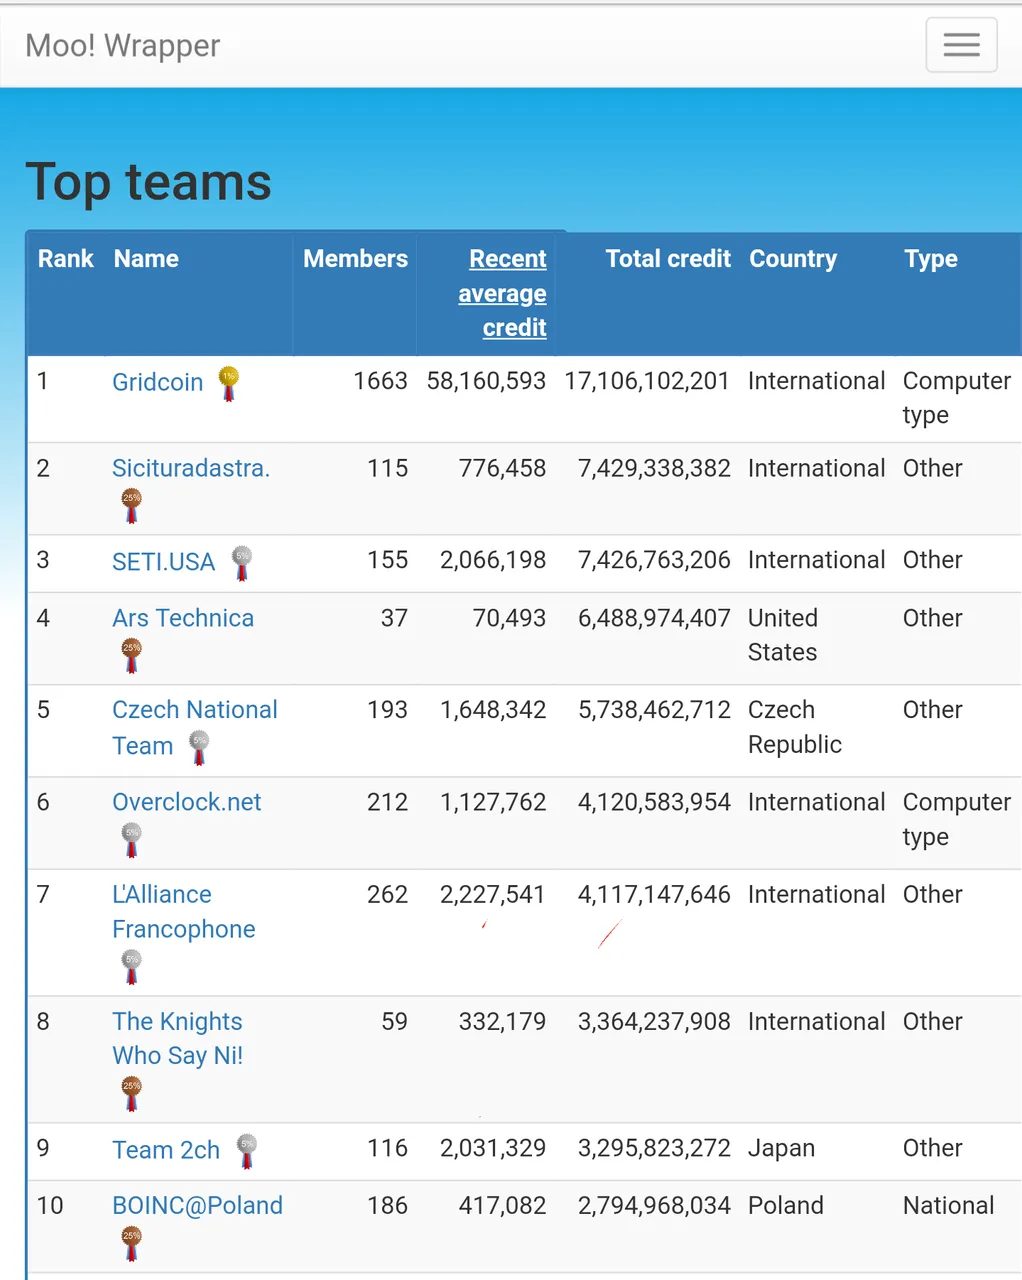The image size is (1022, 1280).
Task: Select recent average credit 2,227,541
Action: 493,894
